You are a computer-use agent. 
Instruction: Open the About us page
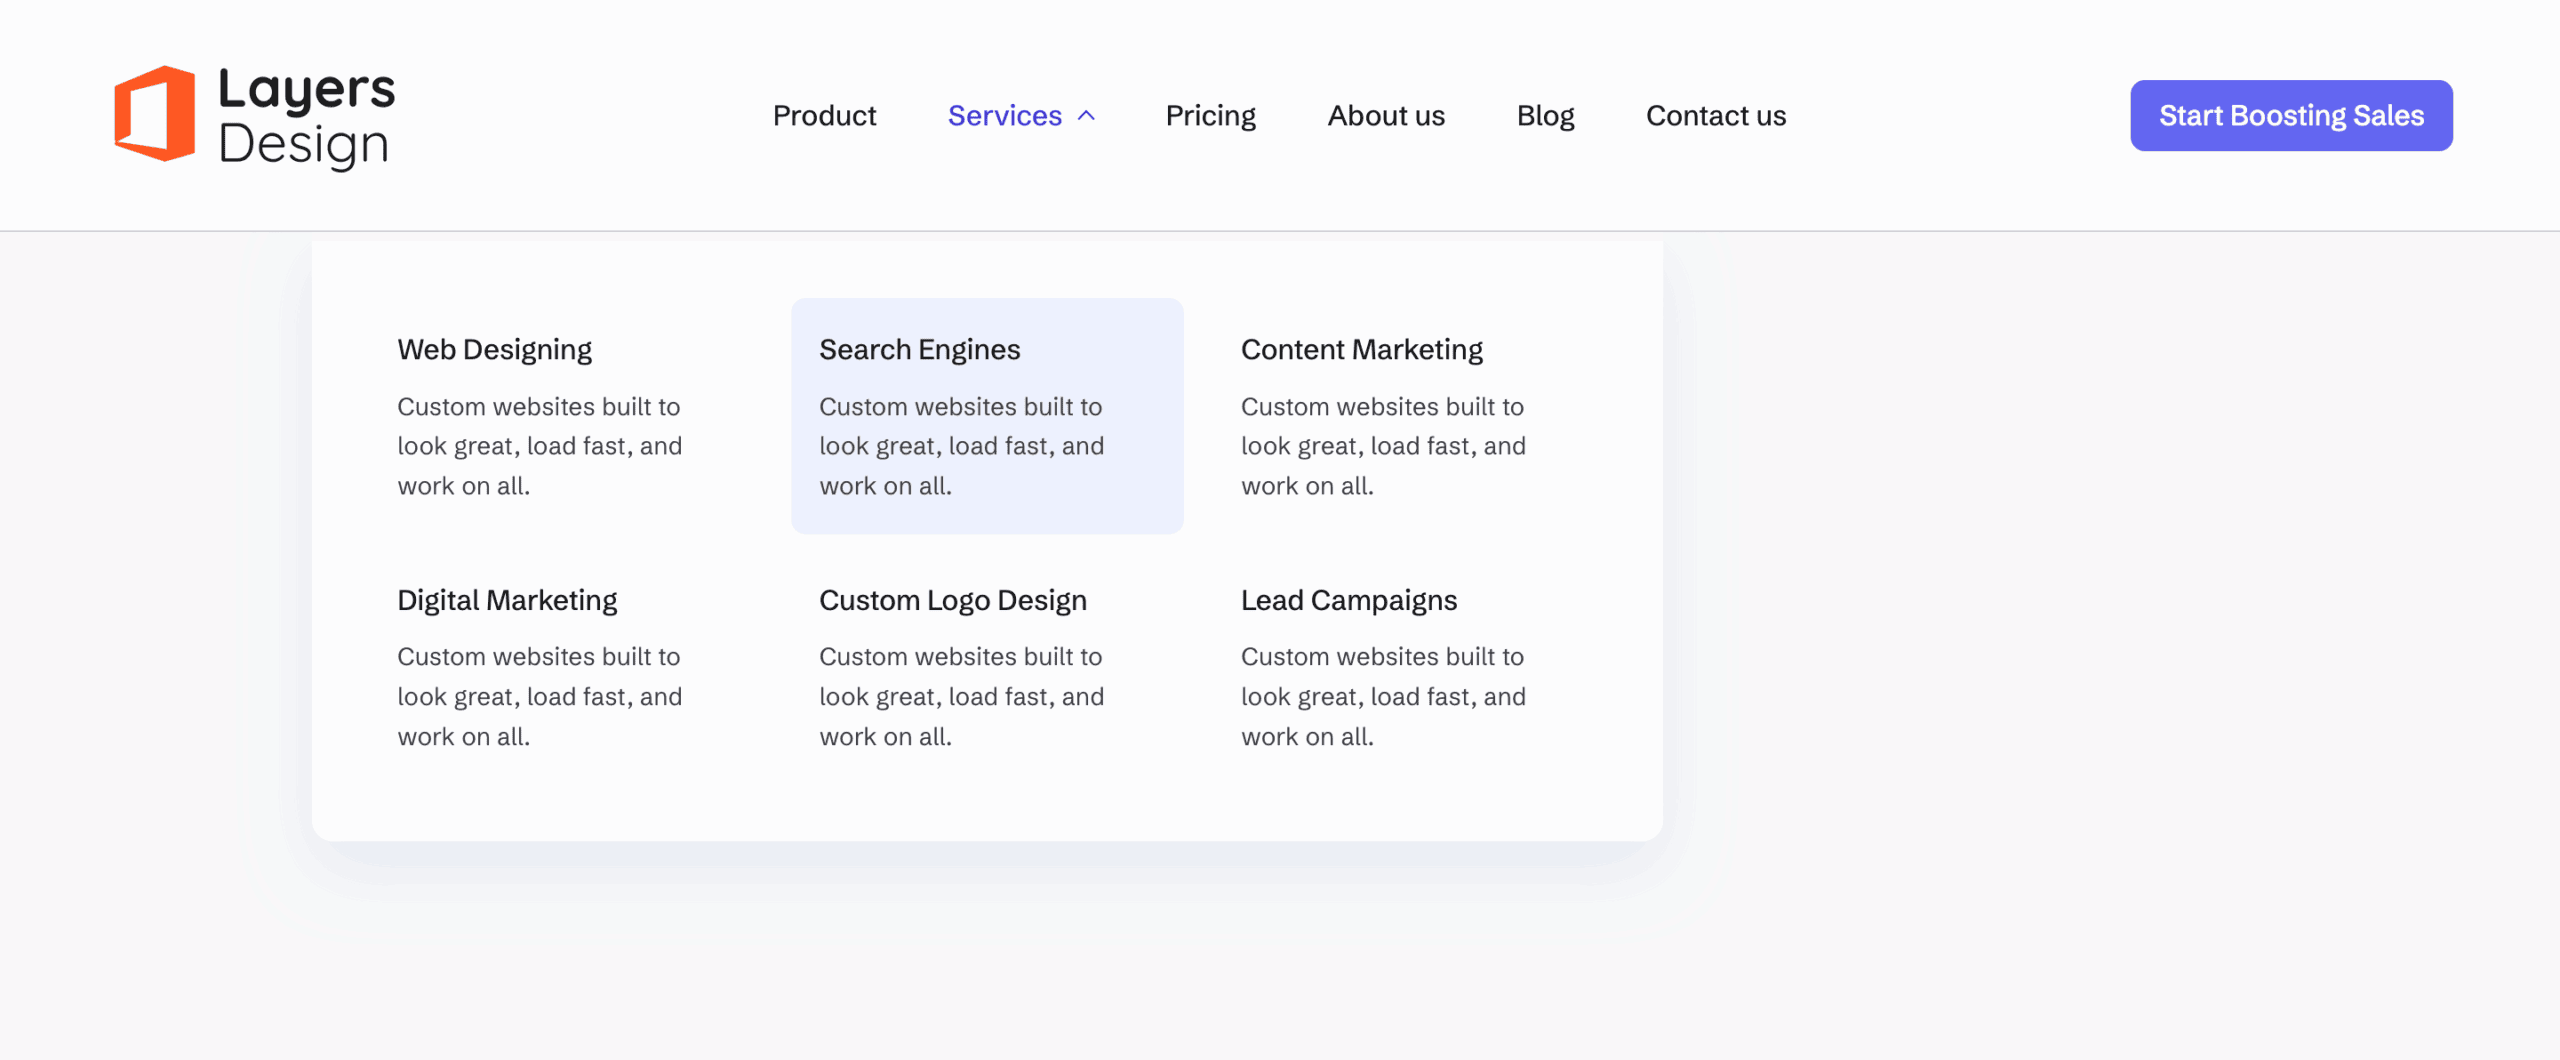[1386, 116]
